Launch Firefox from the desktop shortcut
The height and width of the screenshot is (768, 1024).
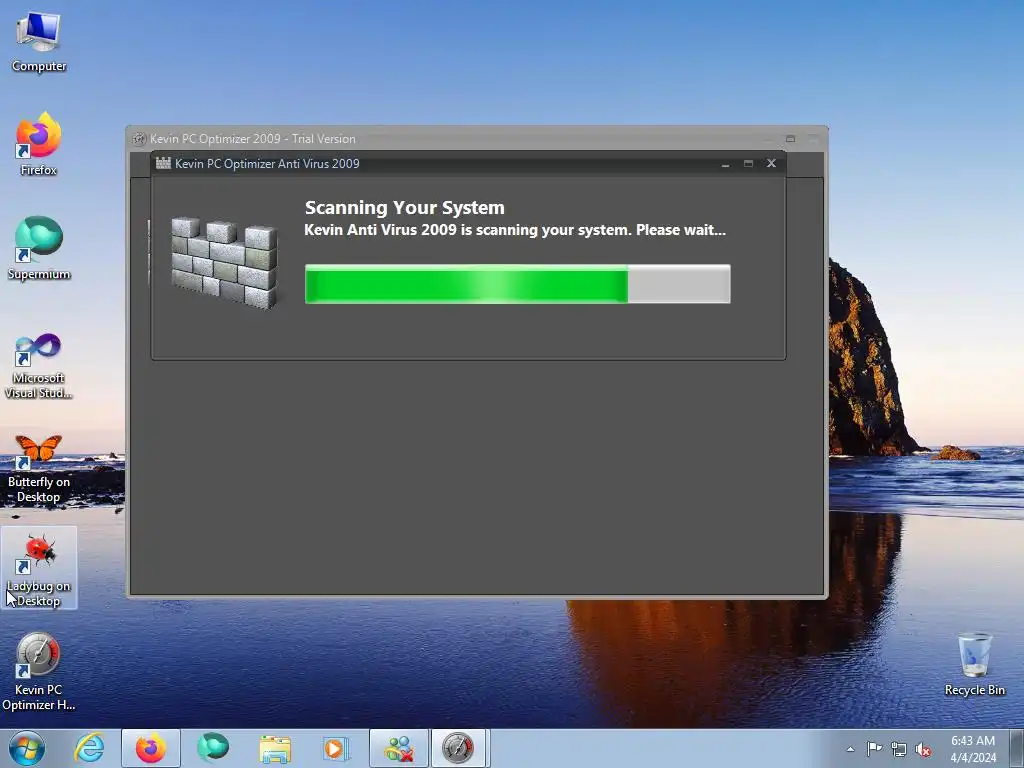coord(39,144)
